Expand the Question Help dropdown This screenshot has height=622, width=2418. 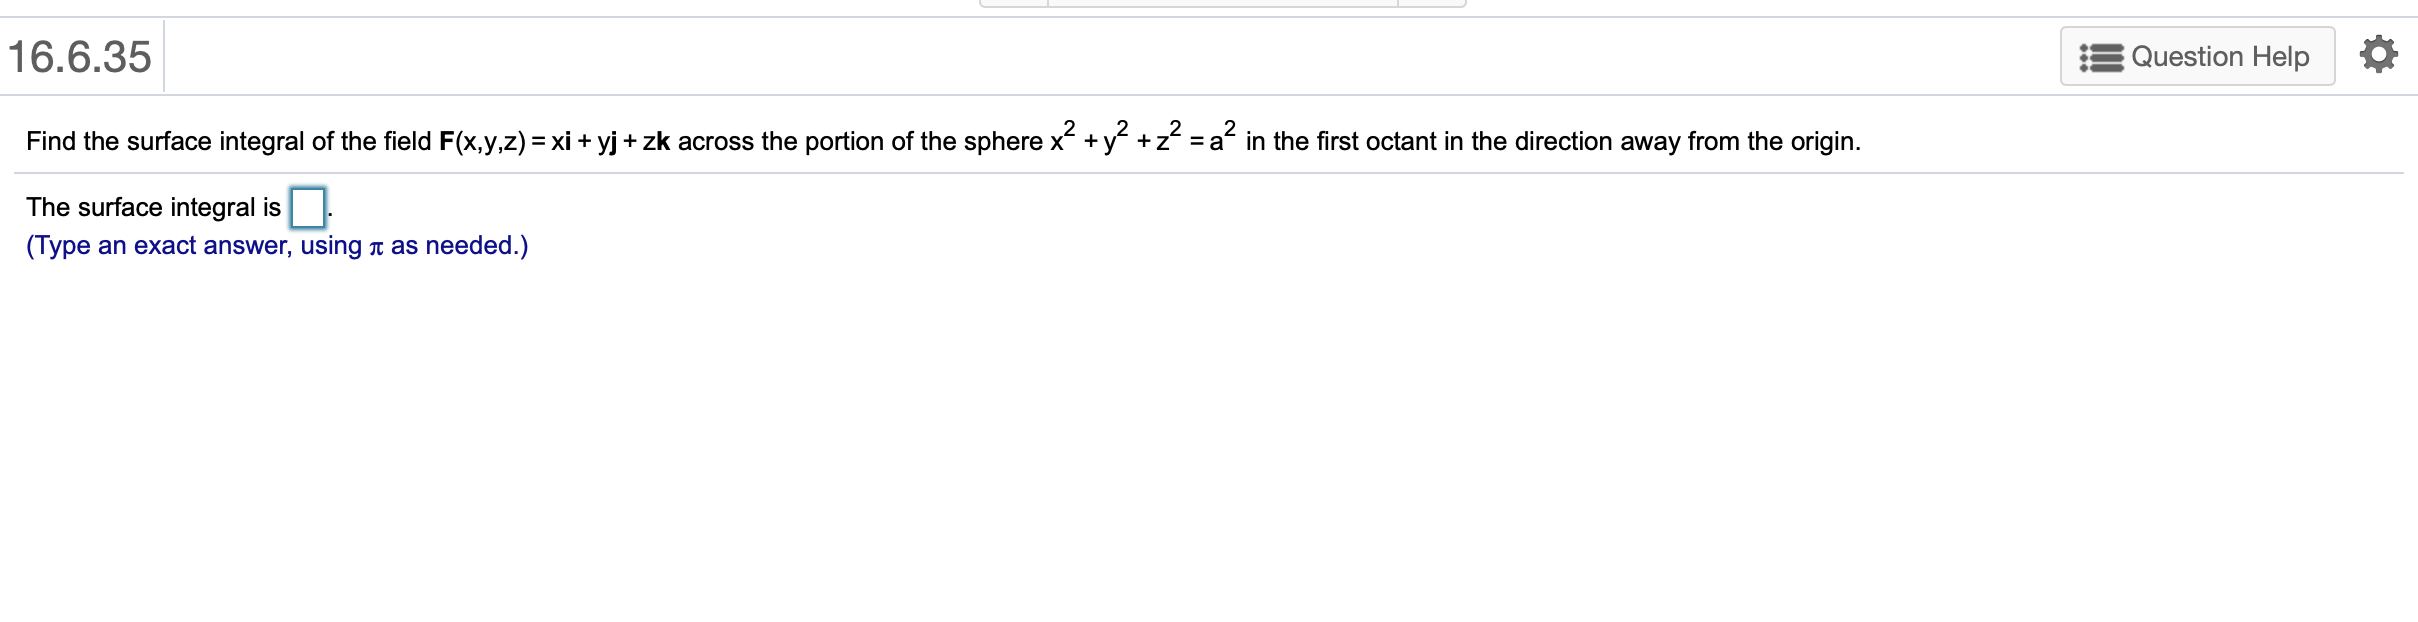(x=2198, y=56)
